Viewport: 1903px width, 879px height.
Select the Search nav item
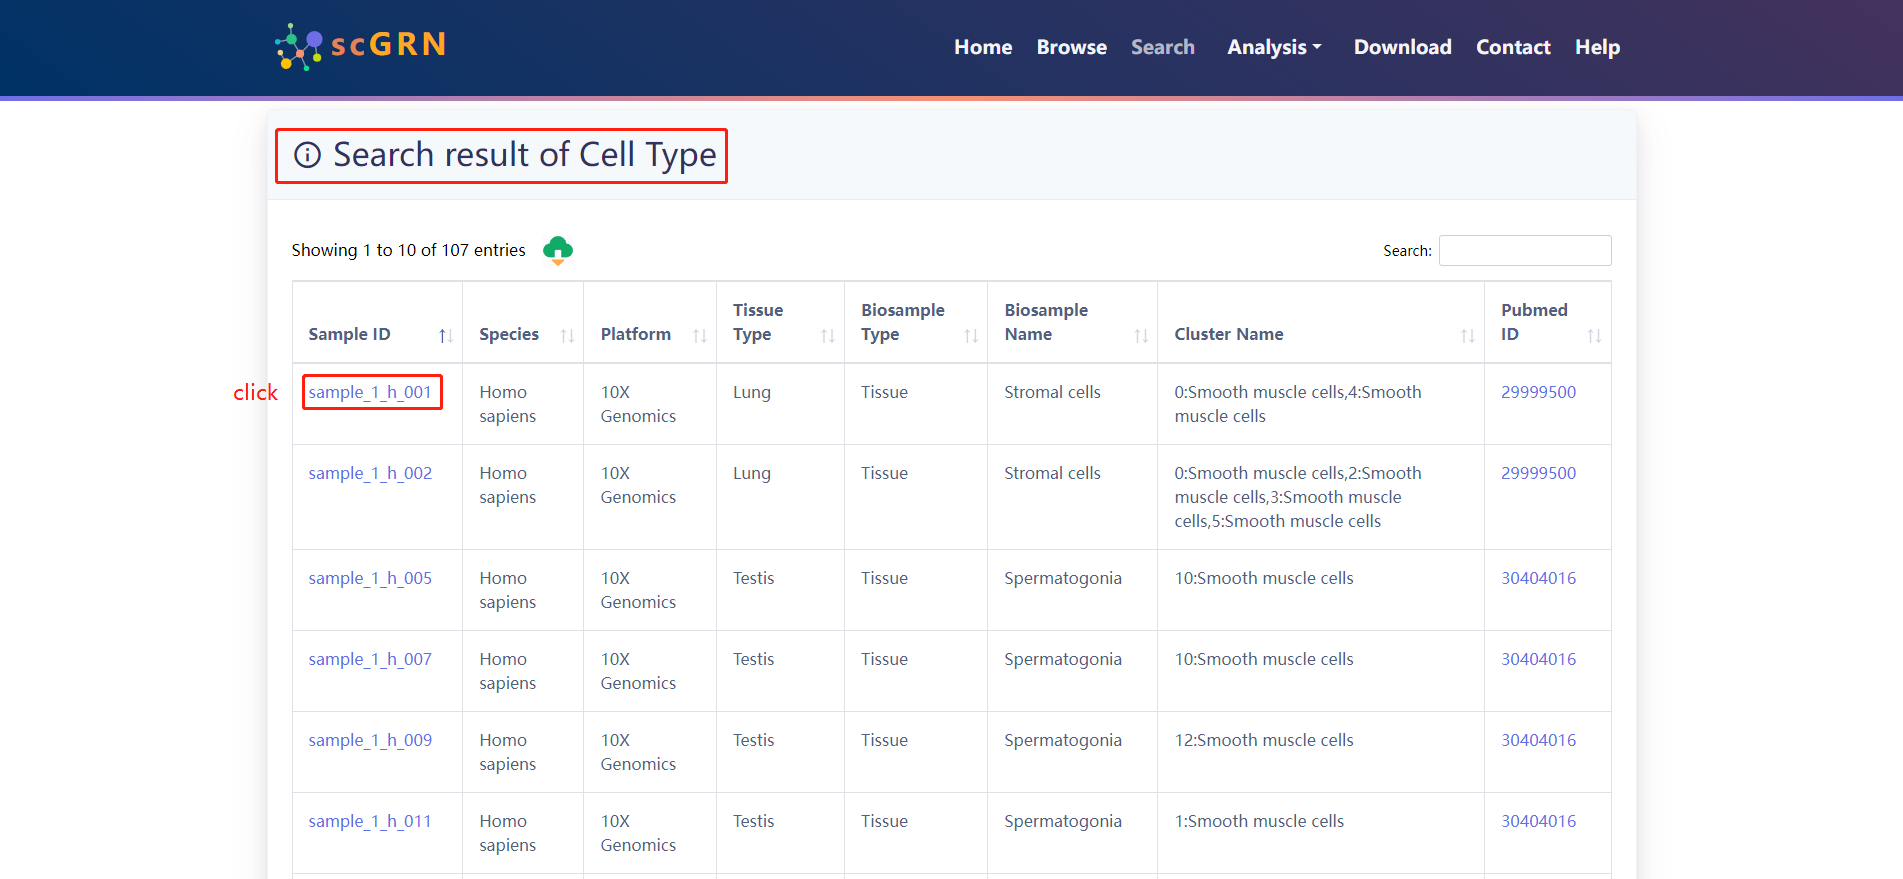coord(1163,47)
